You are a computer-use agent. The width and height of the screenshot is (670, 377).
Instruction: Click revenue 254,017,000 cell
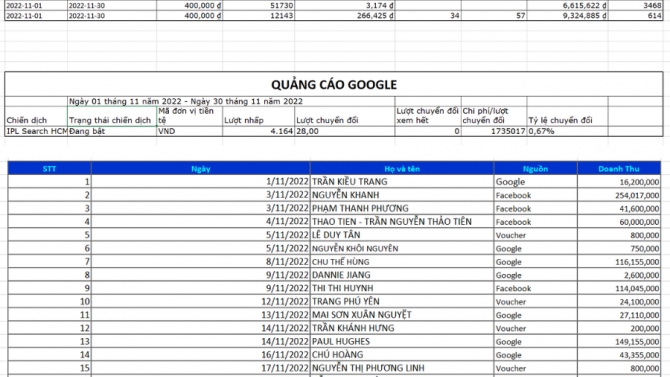point(619,195)
